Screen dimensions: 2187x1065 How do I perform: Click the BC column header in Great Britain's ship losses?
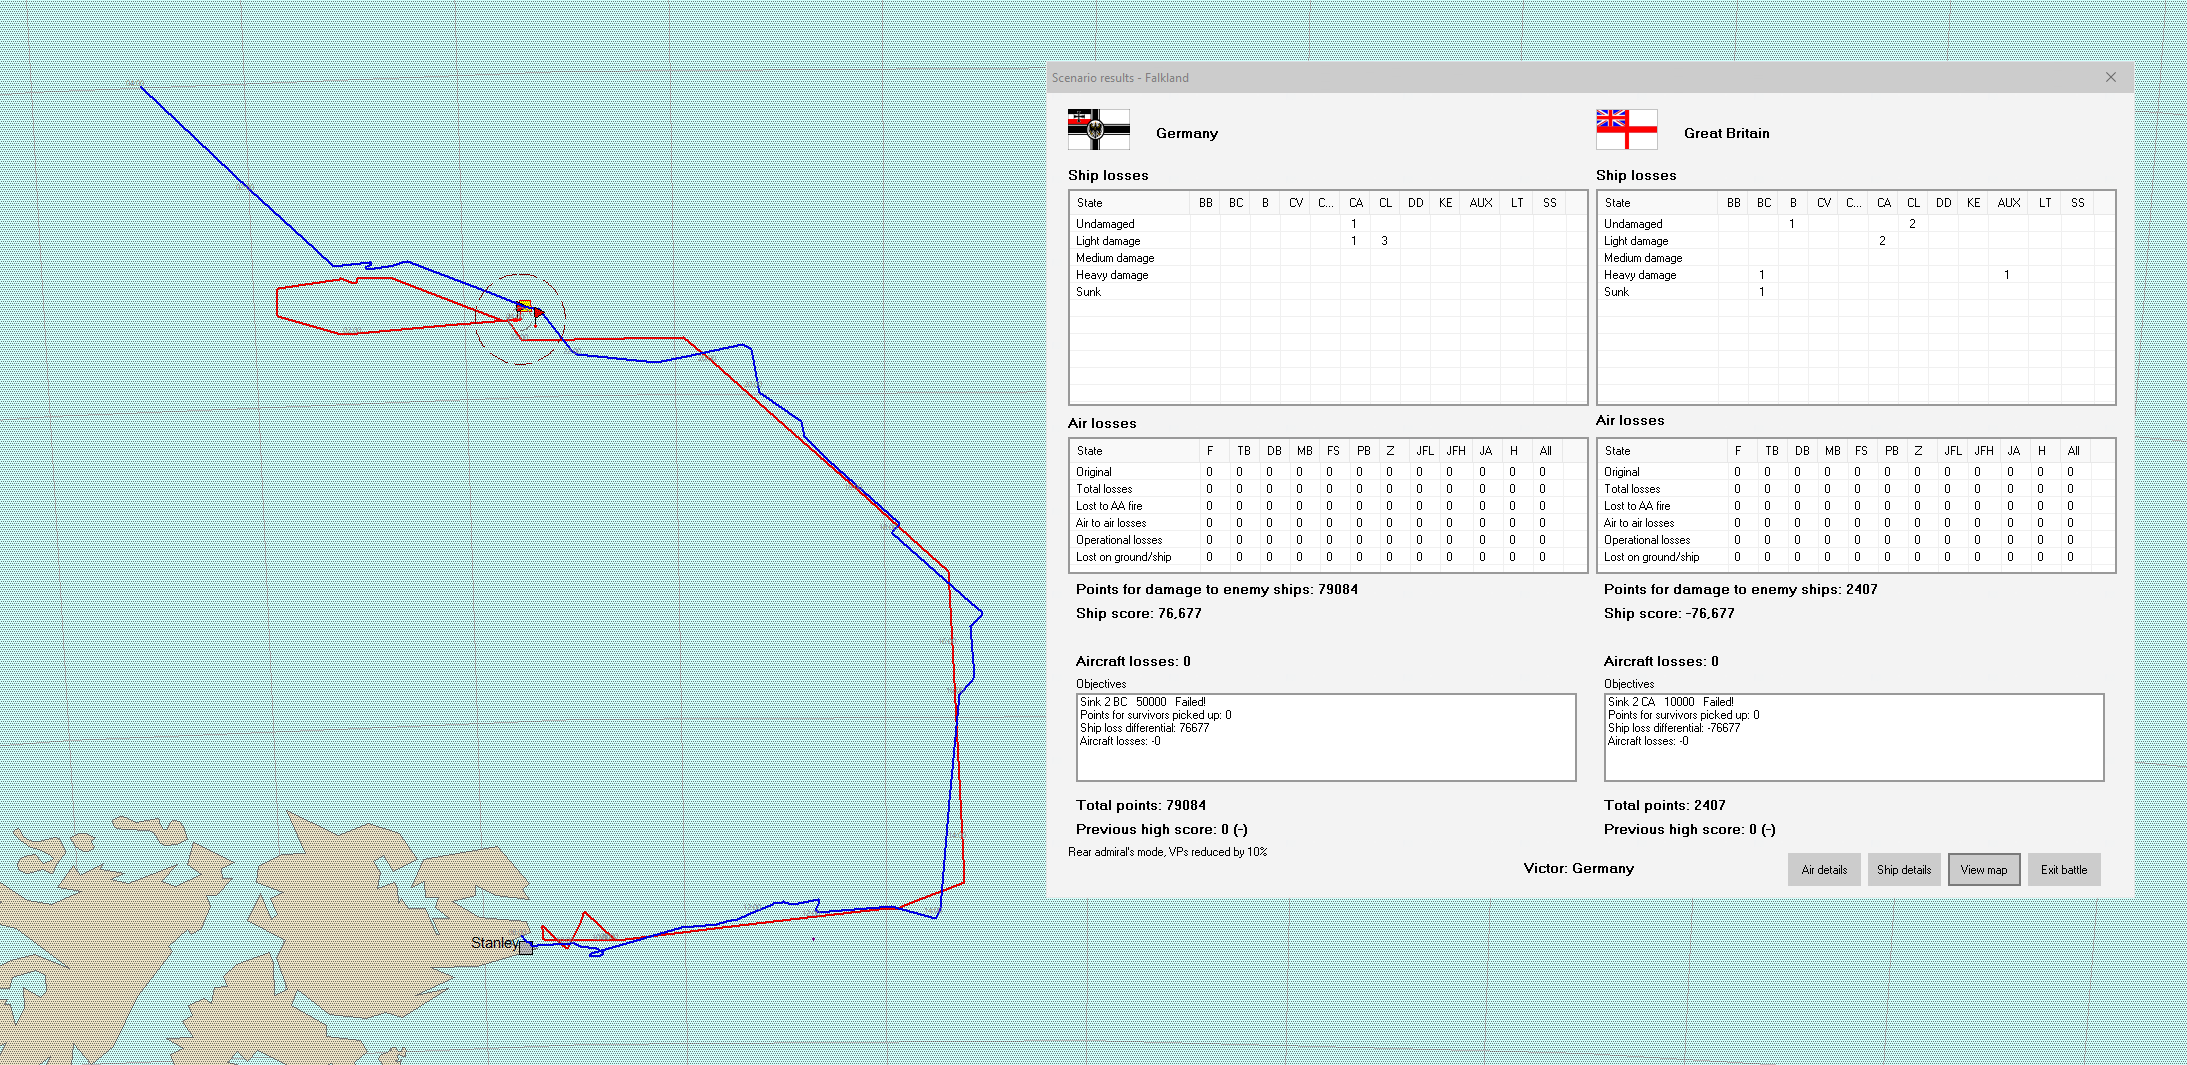click(1763, 203)
